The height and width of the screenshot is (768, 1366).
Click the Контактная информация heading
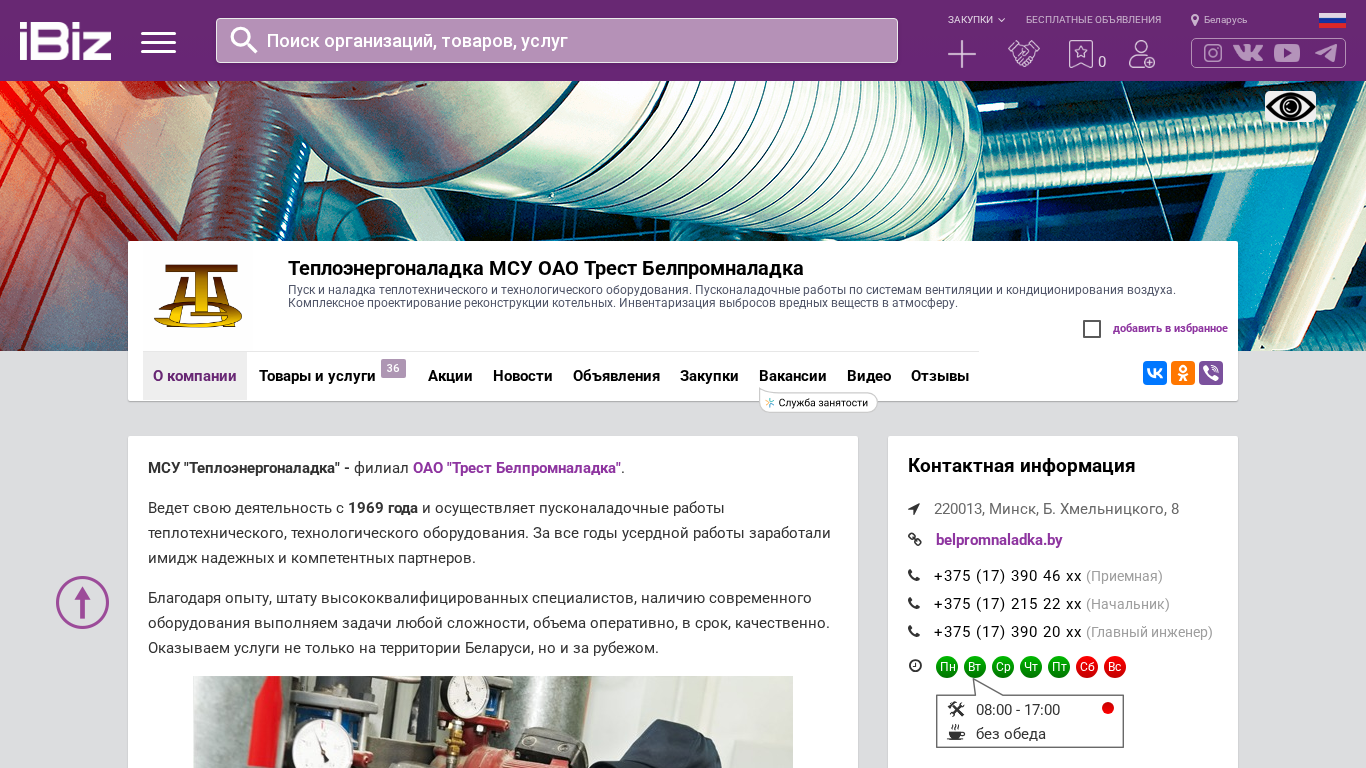[x=1021, y=466]
